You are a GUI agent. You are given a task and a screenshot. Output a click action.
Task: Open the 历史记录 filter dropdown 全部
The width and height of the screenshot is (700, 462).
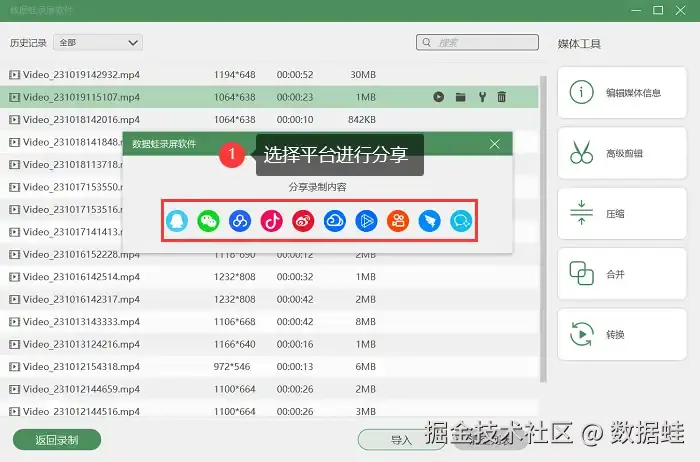pyautogui.click(x=98, y=42)
